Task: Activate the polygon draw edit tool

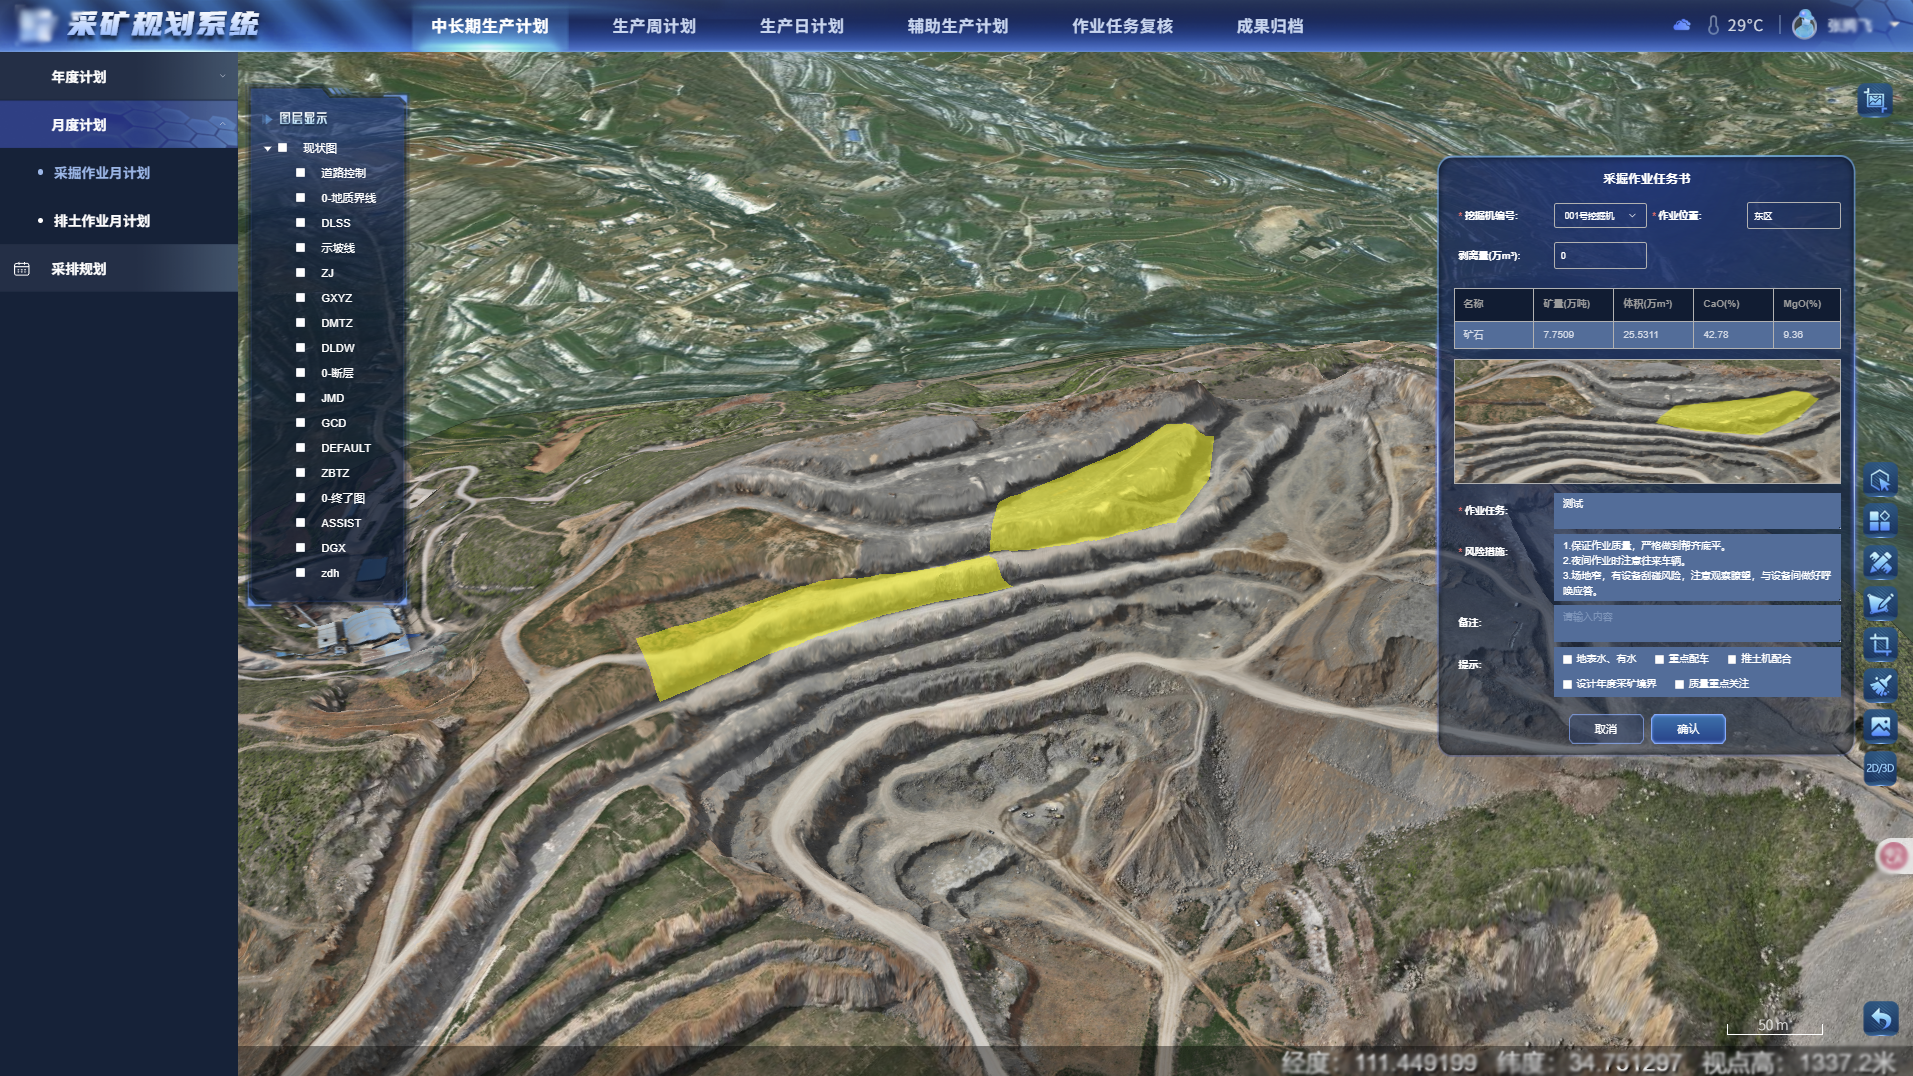Action: [1880, 603]
